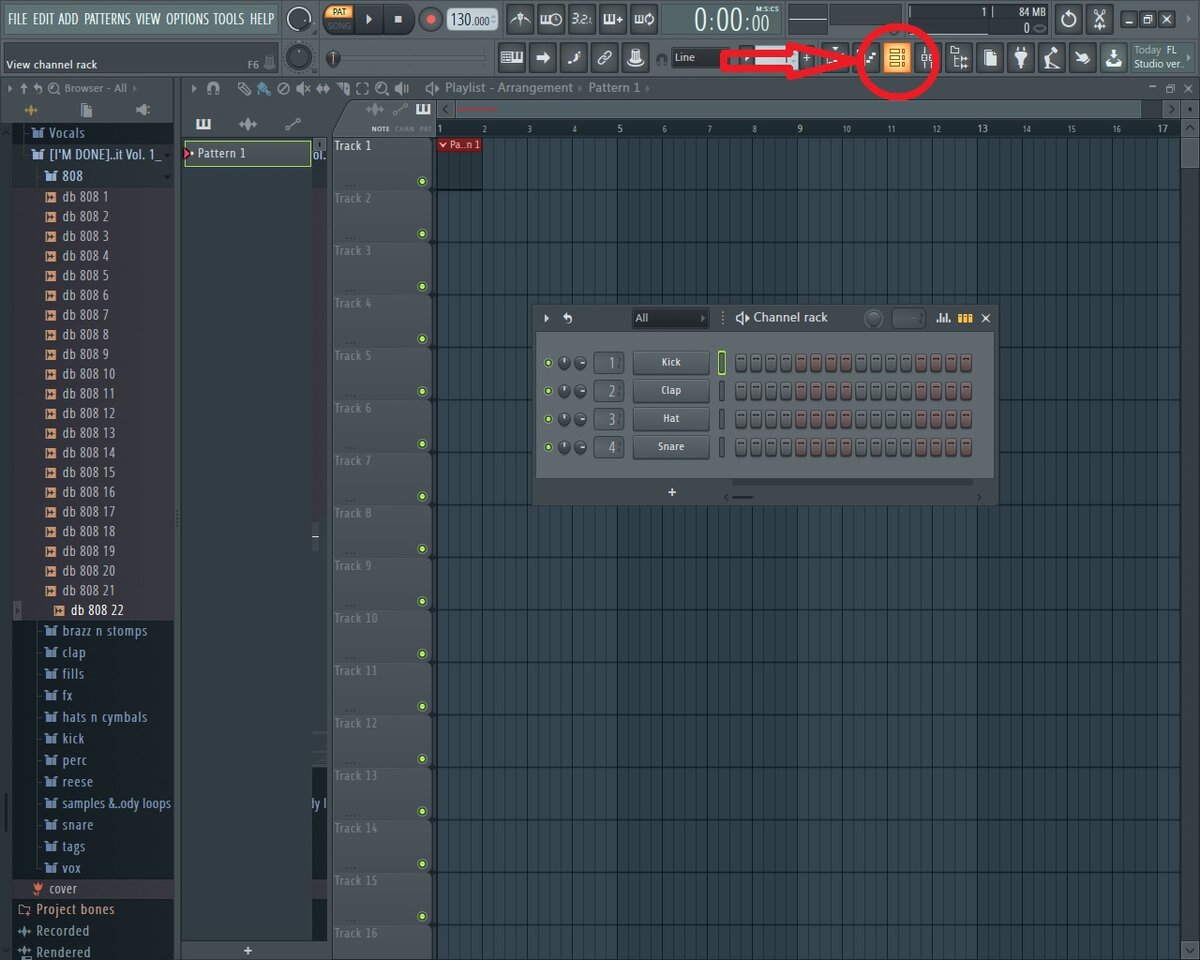Viewport: 1200px width, 960px height.
Task: Select the Zoom tool in playlist toolbar
Action: (382, 88)
